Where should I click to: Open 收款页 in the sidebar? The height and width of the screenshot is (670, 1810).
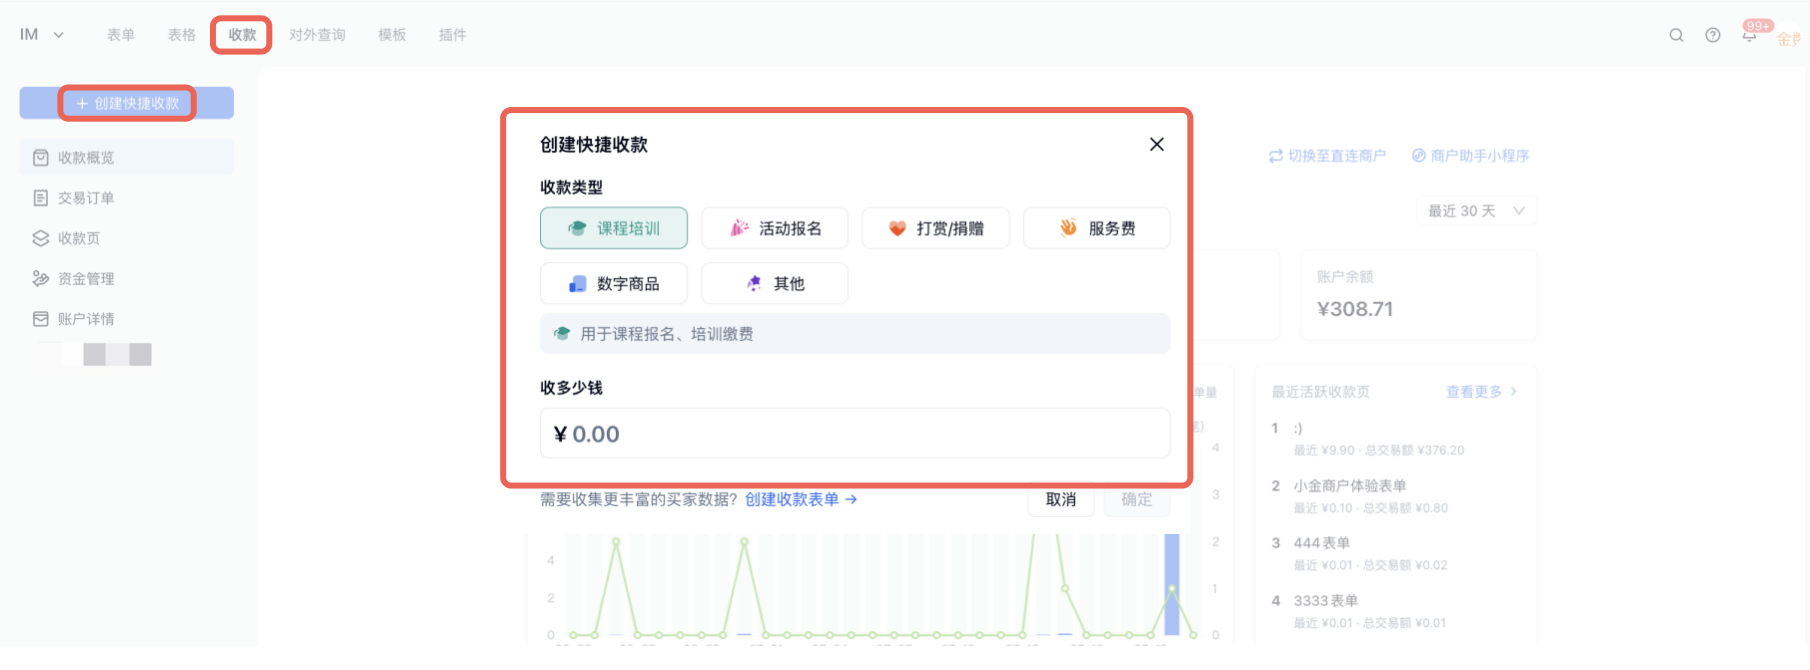(x=127, y=238)
